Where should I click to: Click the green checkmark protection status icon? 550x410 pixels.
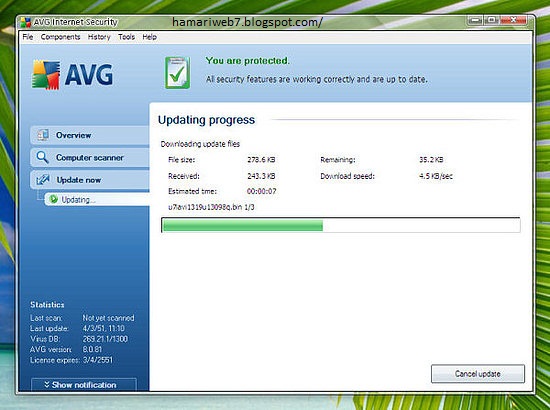pos(177,73)
